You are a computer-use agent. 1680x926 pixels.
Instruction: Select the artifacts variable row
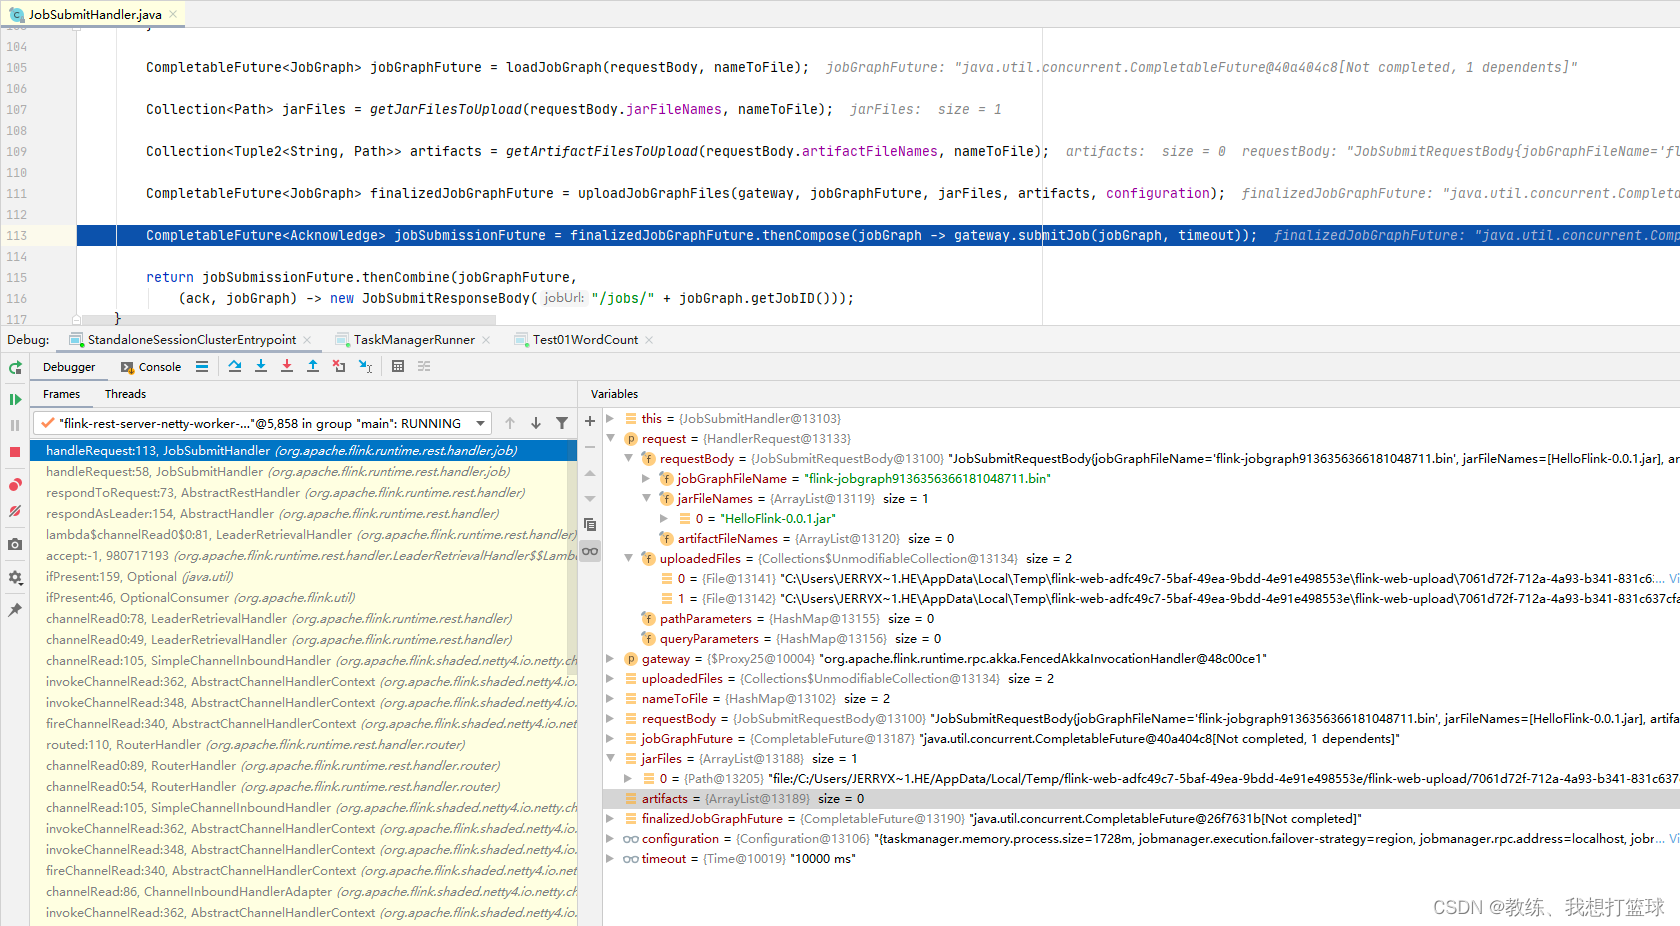click(1141, 799)
